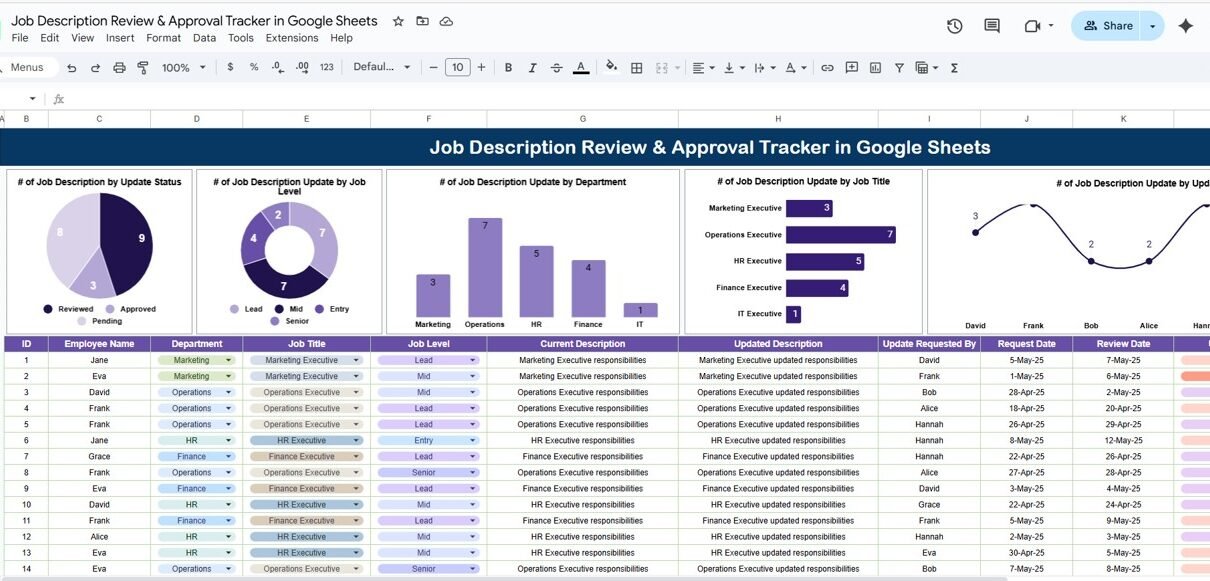1210x581 pixels.
Task: Toggle bold formatting
Action: 508,68
